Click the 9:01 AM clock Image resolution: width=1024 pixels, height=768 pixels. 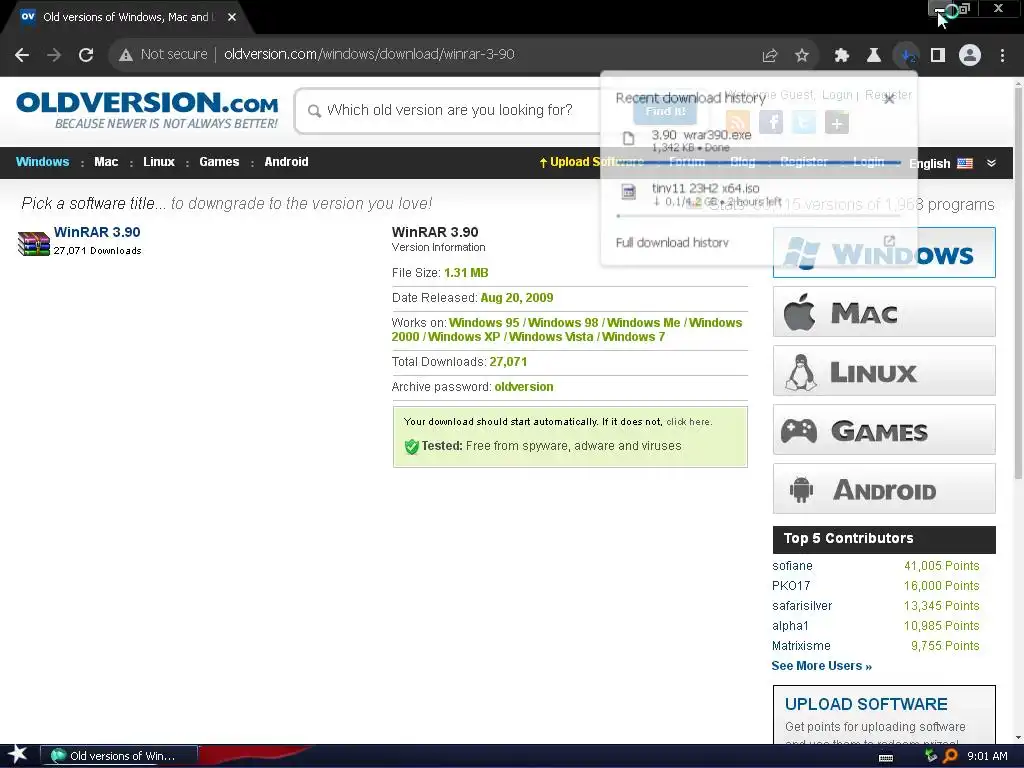(x=987, y=756)
